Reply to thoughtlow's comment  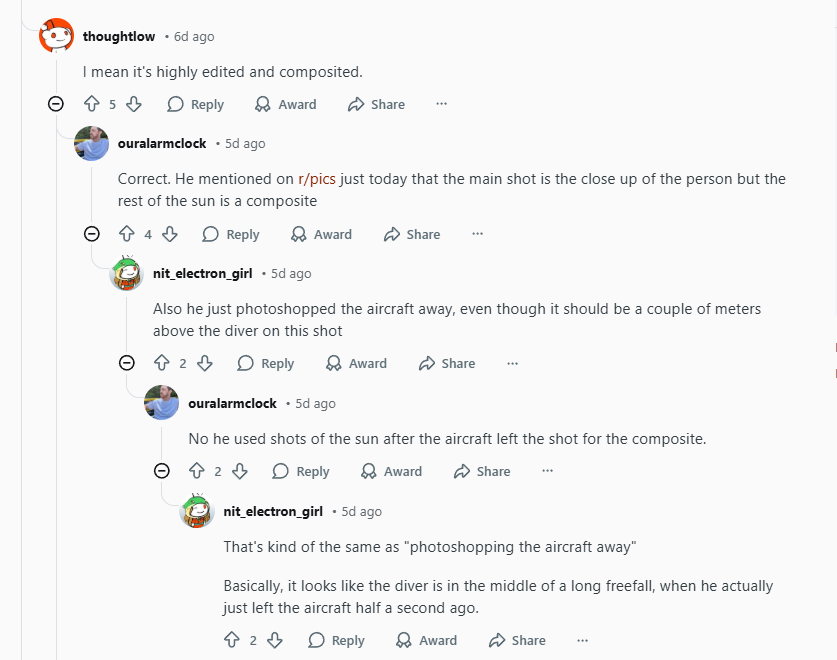point(195,104)
